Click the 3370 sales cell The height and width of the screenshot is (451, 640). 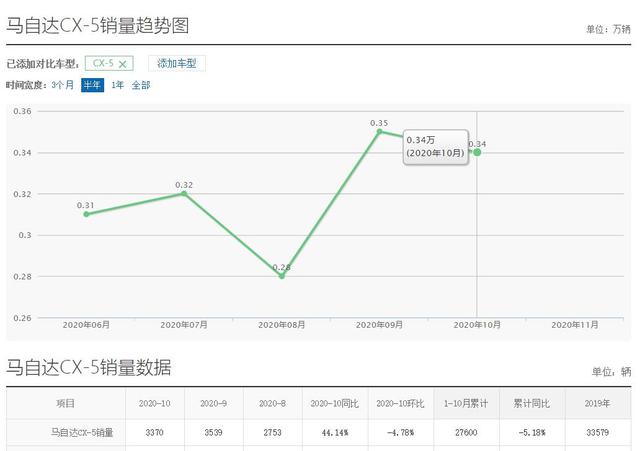(x=155, y=432)
